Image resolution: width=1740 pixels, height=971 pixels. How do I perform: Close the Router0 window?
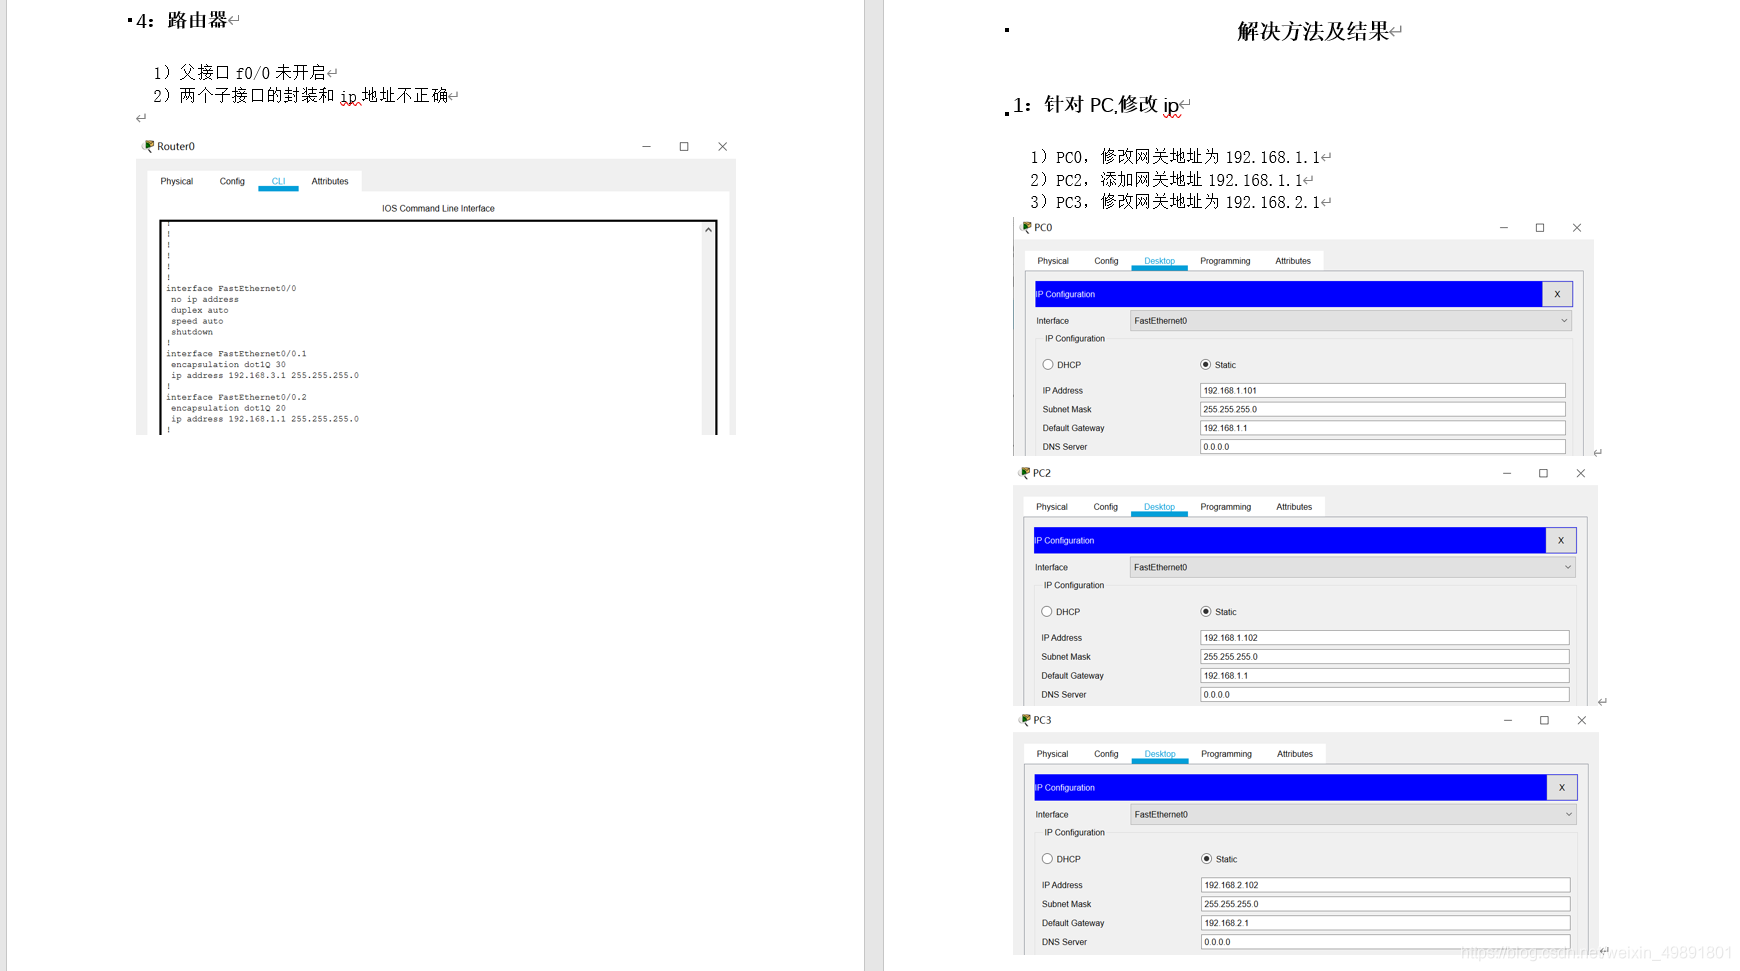tap(722, 146)
